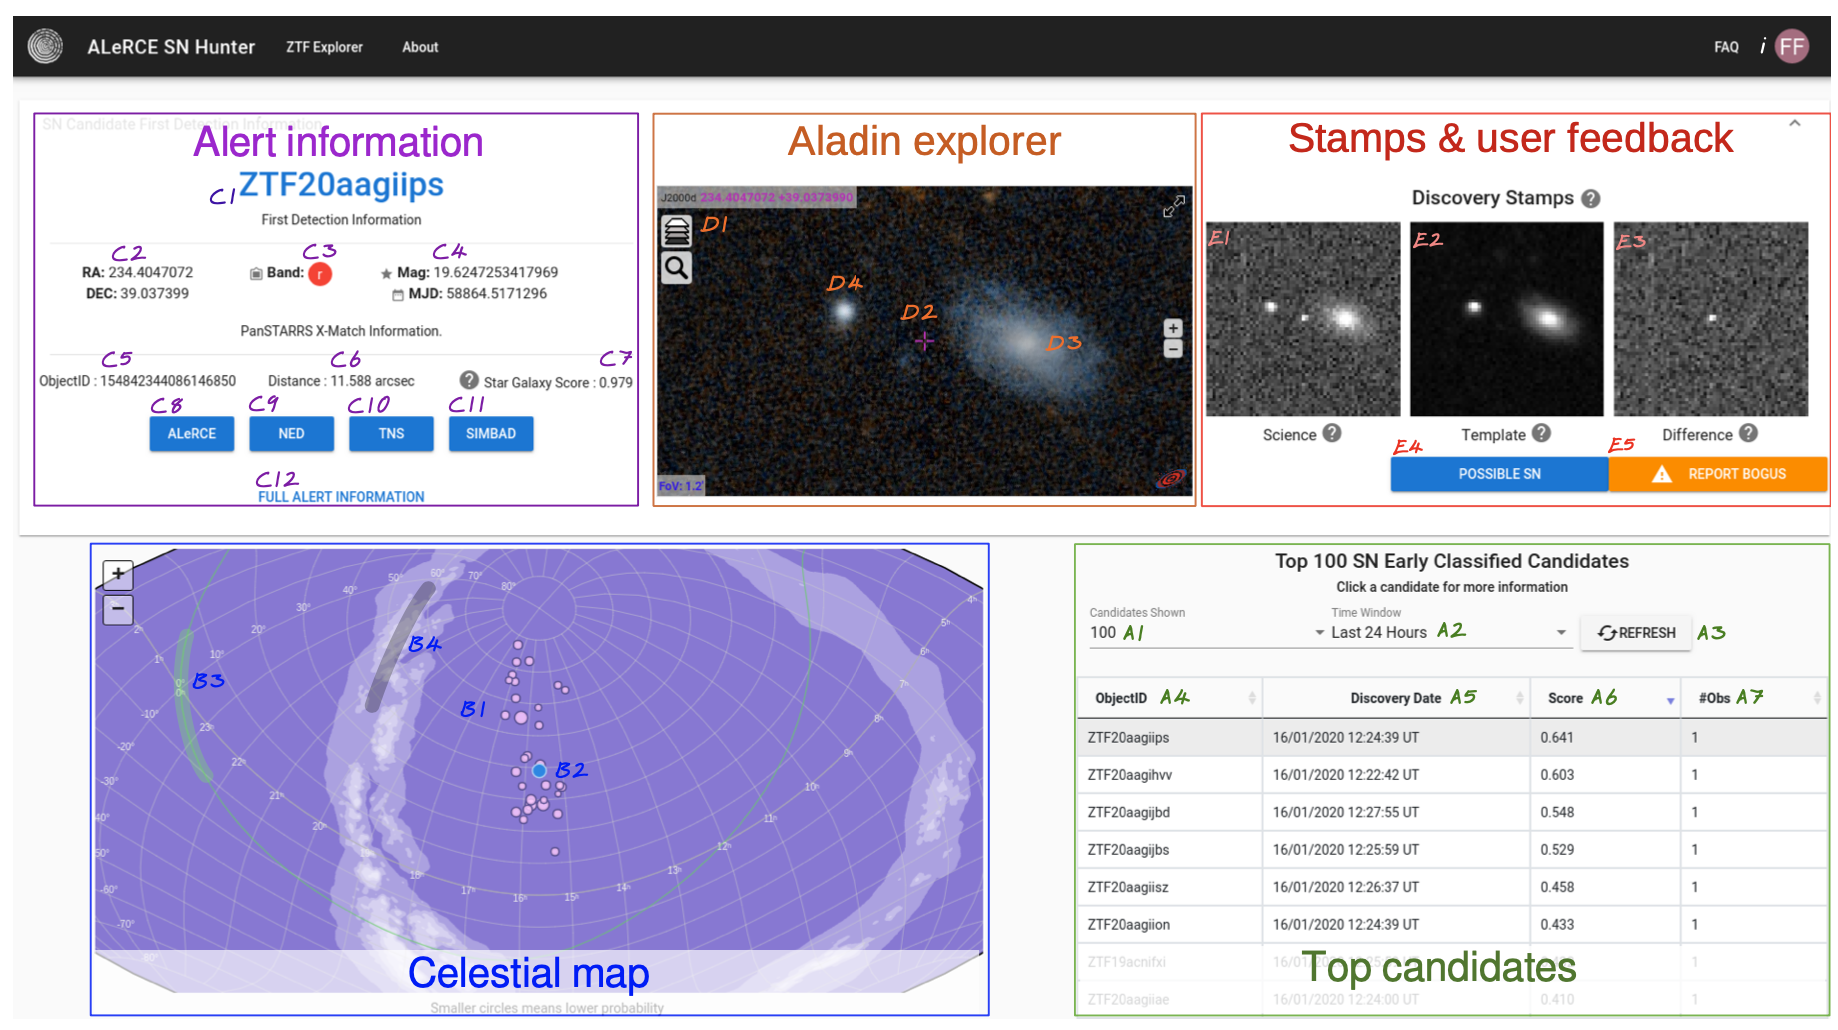Sort table by ObjectID column

coord(1169,698)
